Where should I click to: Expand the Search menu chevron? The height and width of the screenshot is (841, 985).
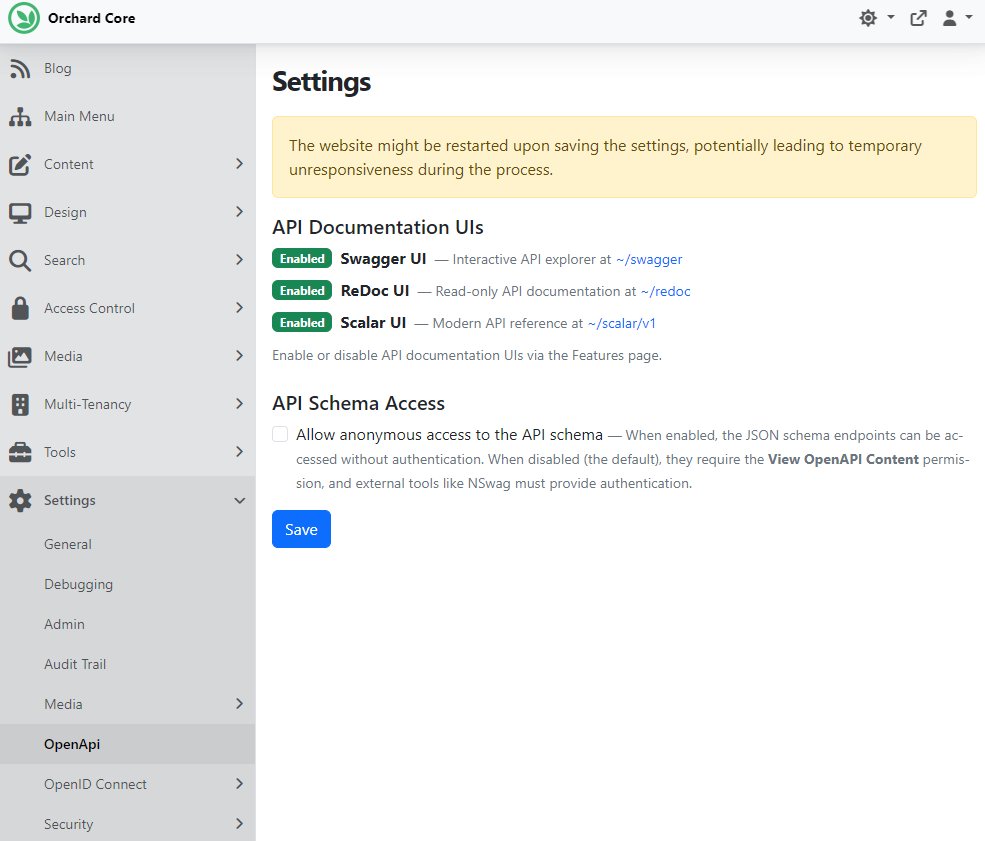coord(239,259)
